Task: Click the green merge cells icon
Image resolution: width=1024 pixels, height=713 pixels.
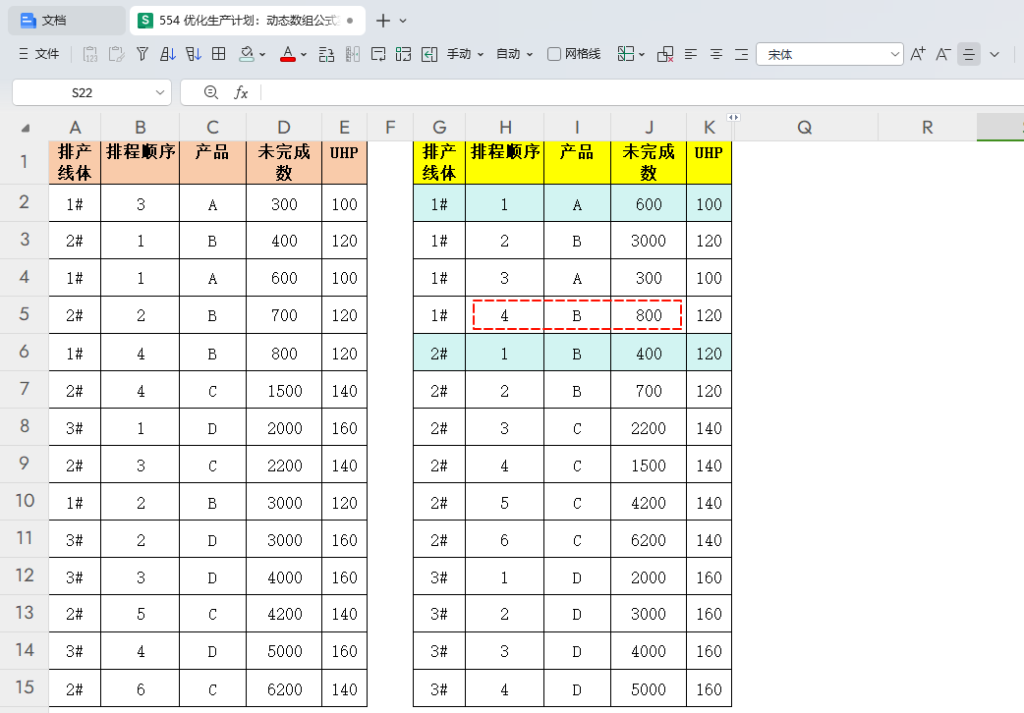Action: (x=404, y=54)
